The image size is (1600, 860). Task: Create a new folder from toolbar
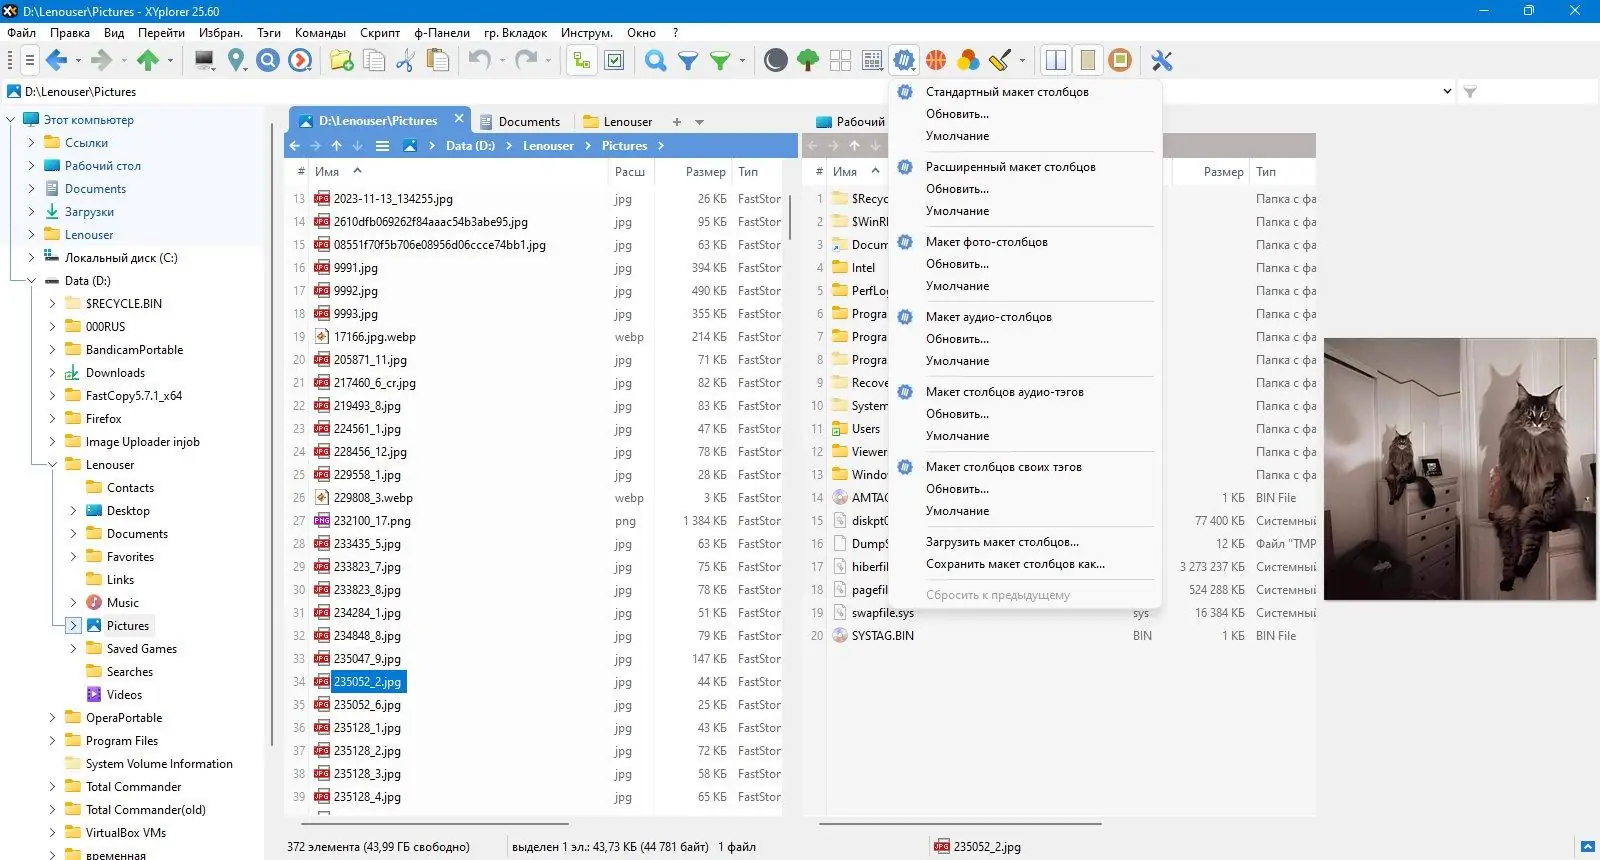pos(342,61)
